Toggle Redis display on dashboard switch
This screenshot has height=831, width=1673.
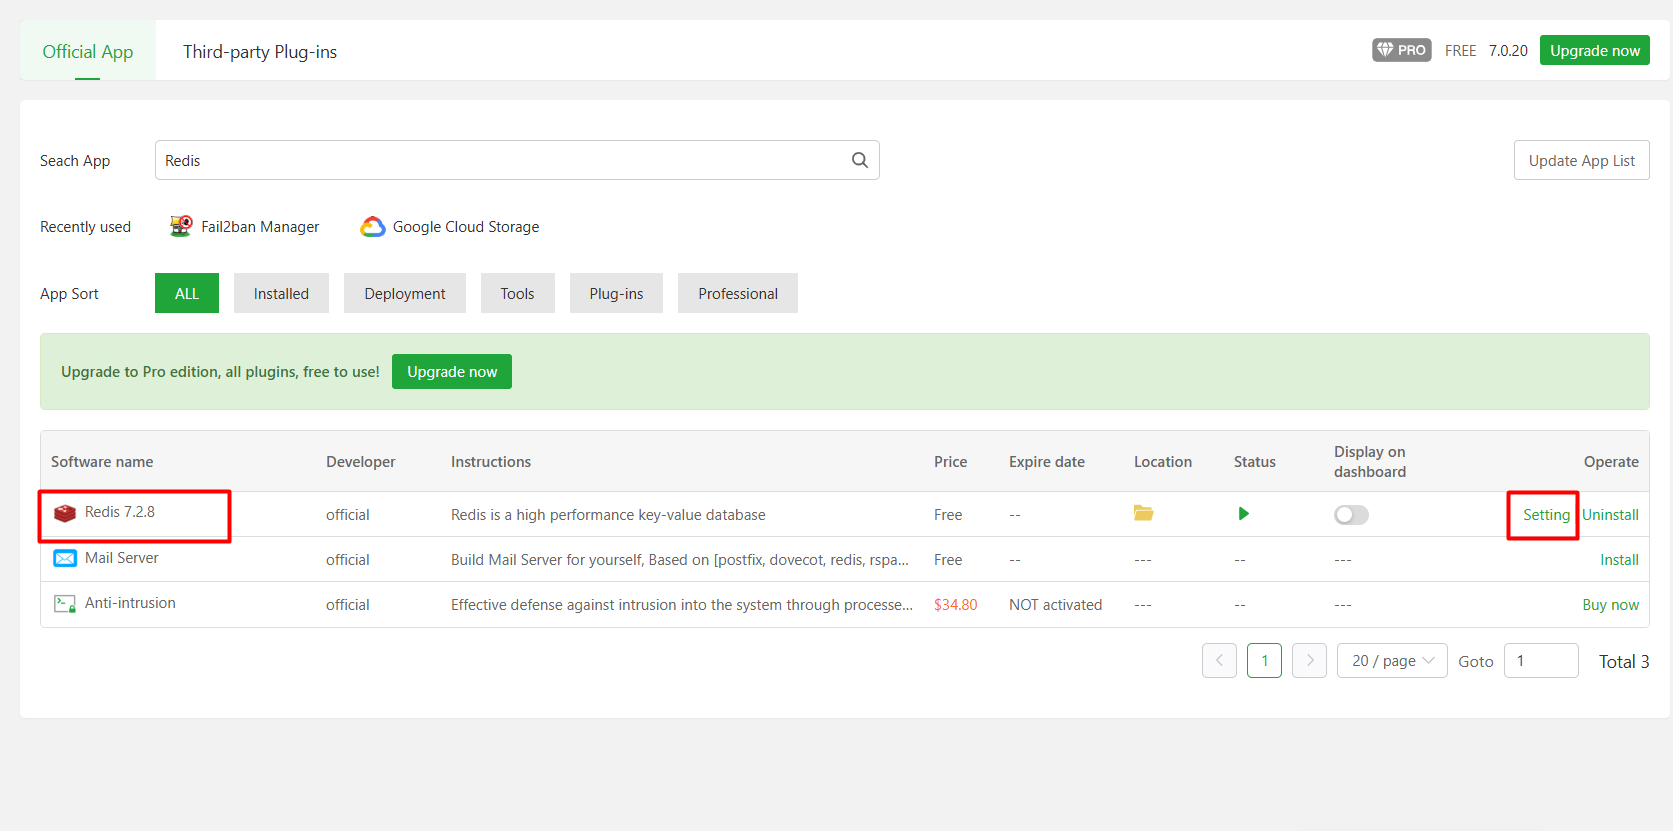point(1351,514)
